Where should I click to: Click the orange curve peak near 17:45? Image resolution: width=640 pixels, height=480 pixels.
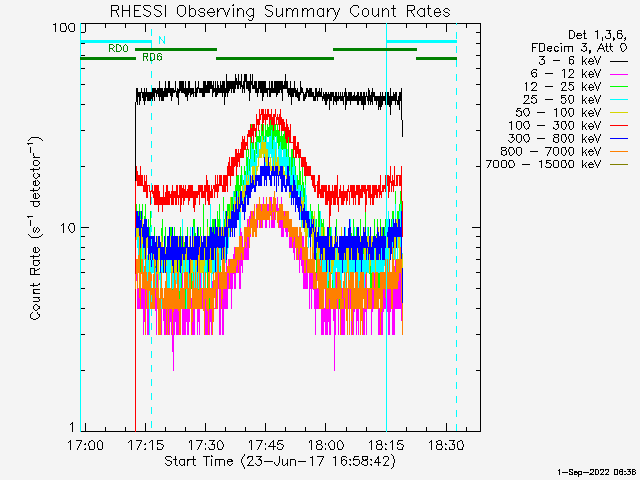pyautogui.click(x=267, y=208)
